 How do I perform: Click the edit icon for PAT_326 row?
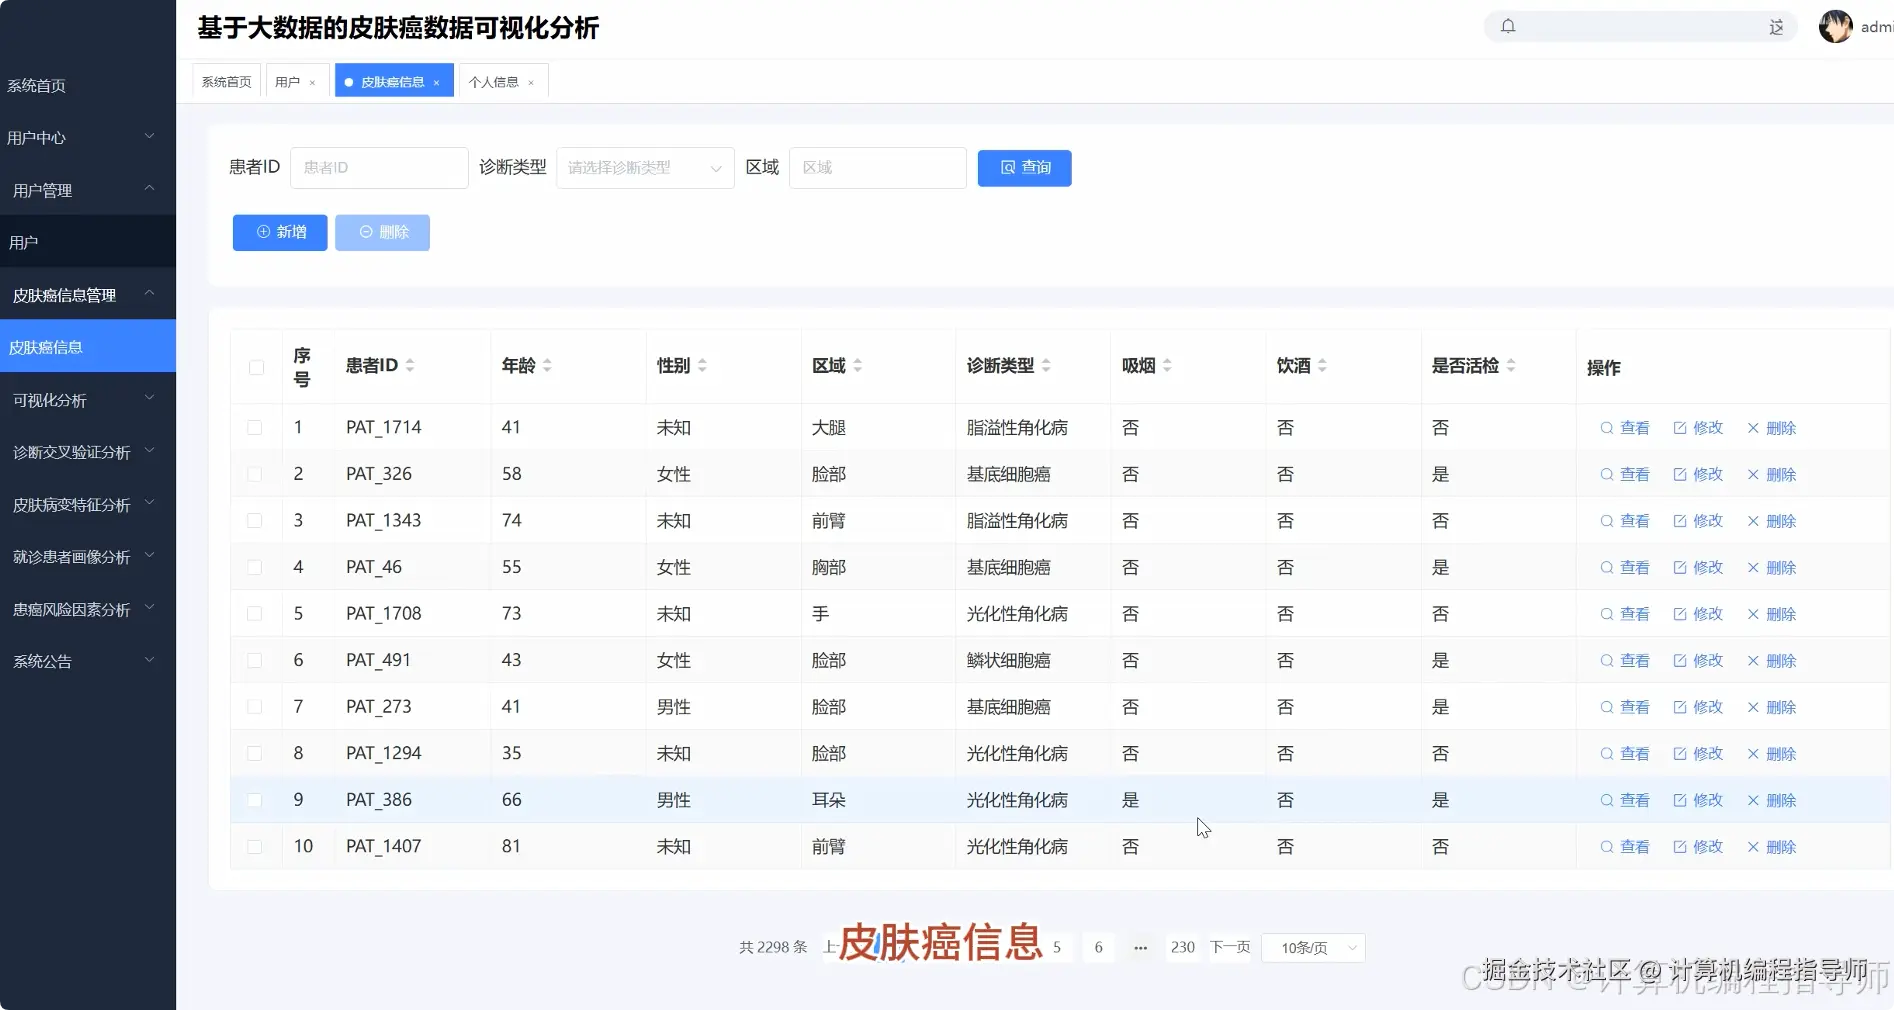[1679, 474]
